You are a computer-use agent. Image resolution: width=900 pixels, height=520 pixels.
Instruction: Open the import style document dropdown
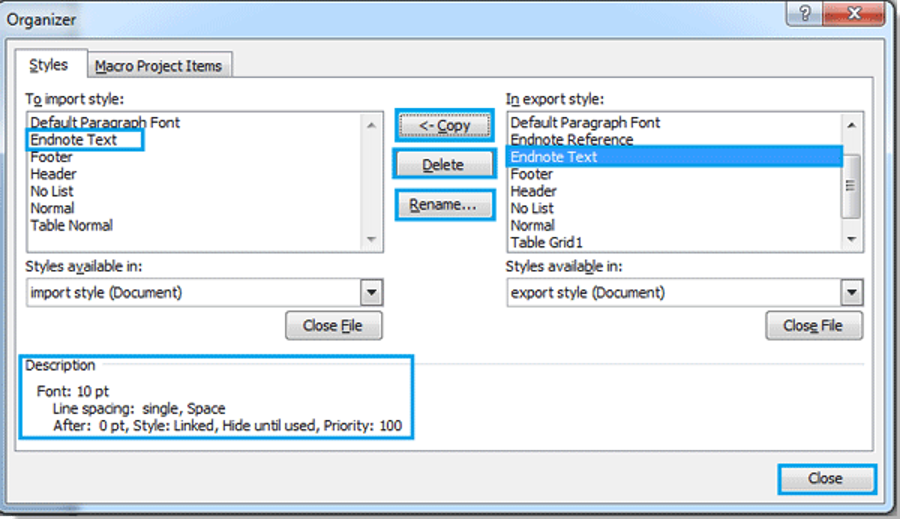click(371, 293)
